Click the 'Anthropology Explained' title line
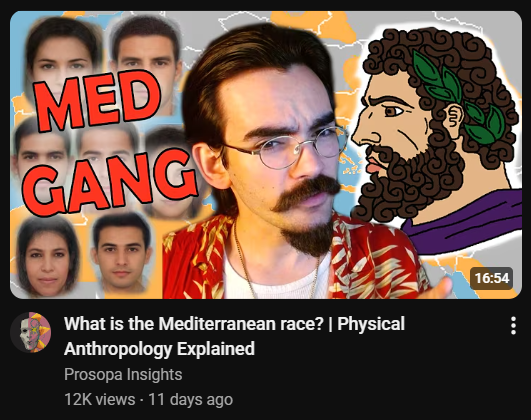This screenshot has width=531, height=420. click(159, 349)
